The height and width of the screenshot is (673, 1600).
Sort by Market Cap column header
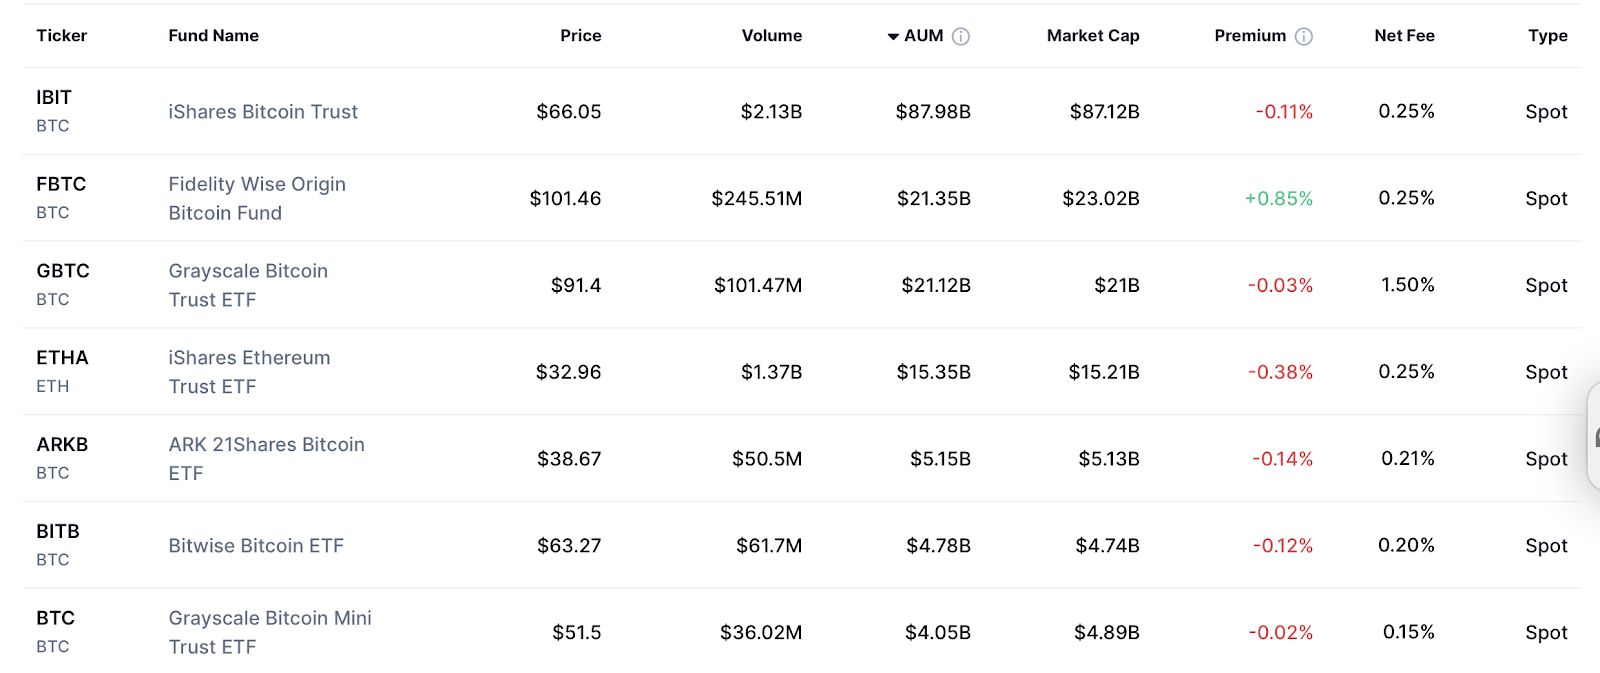[x=1093, y=36]
